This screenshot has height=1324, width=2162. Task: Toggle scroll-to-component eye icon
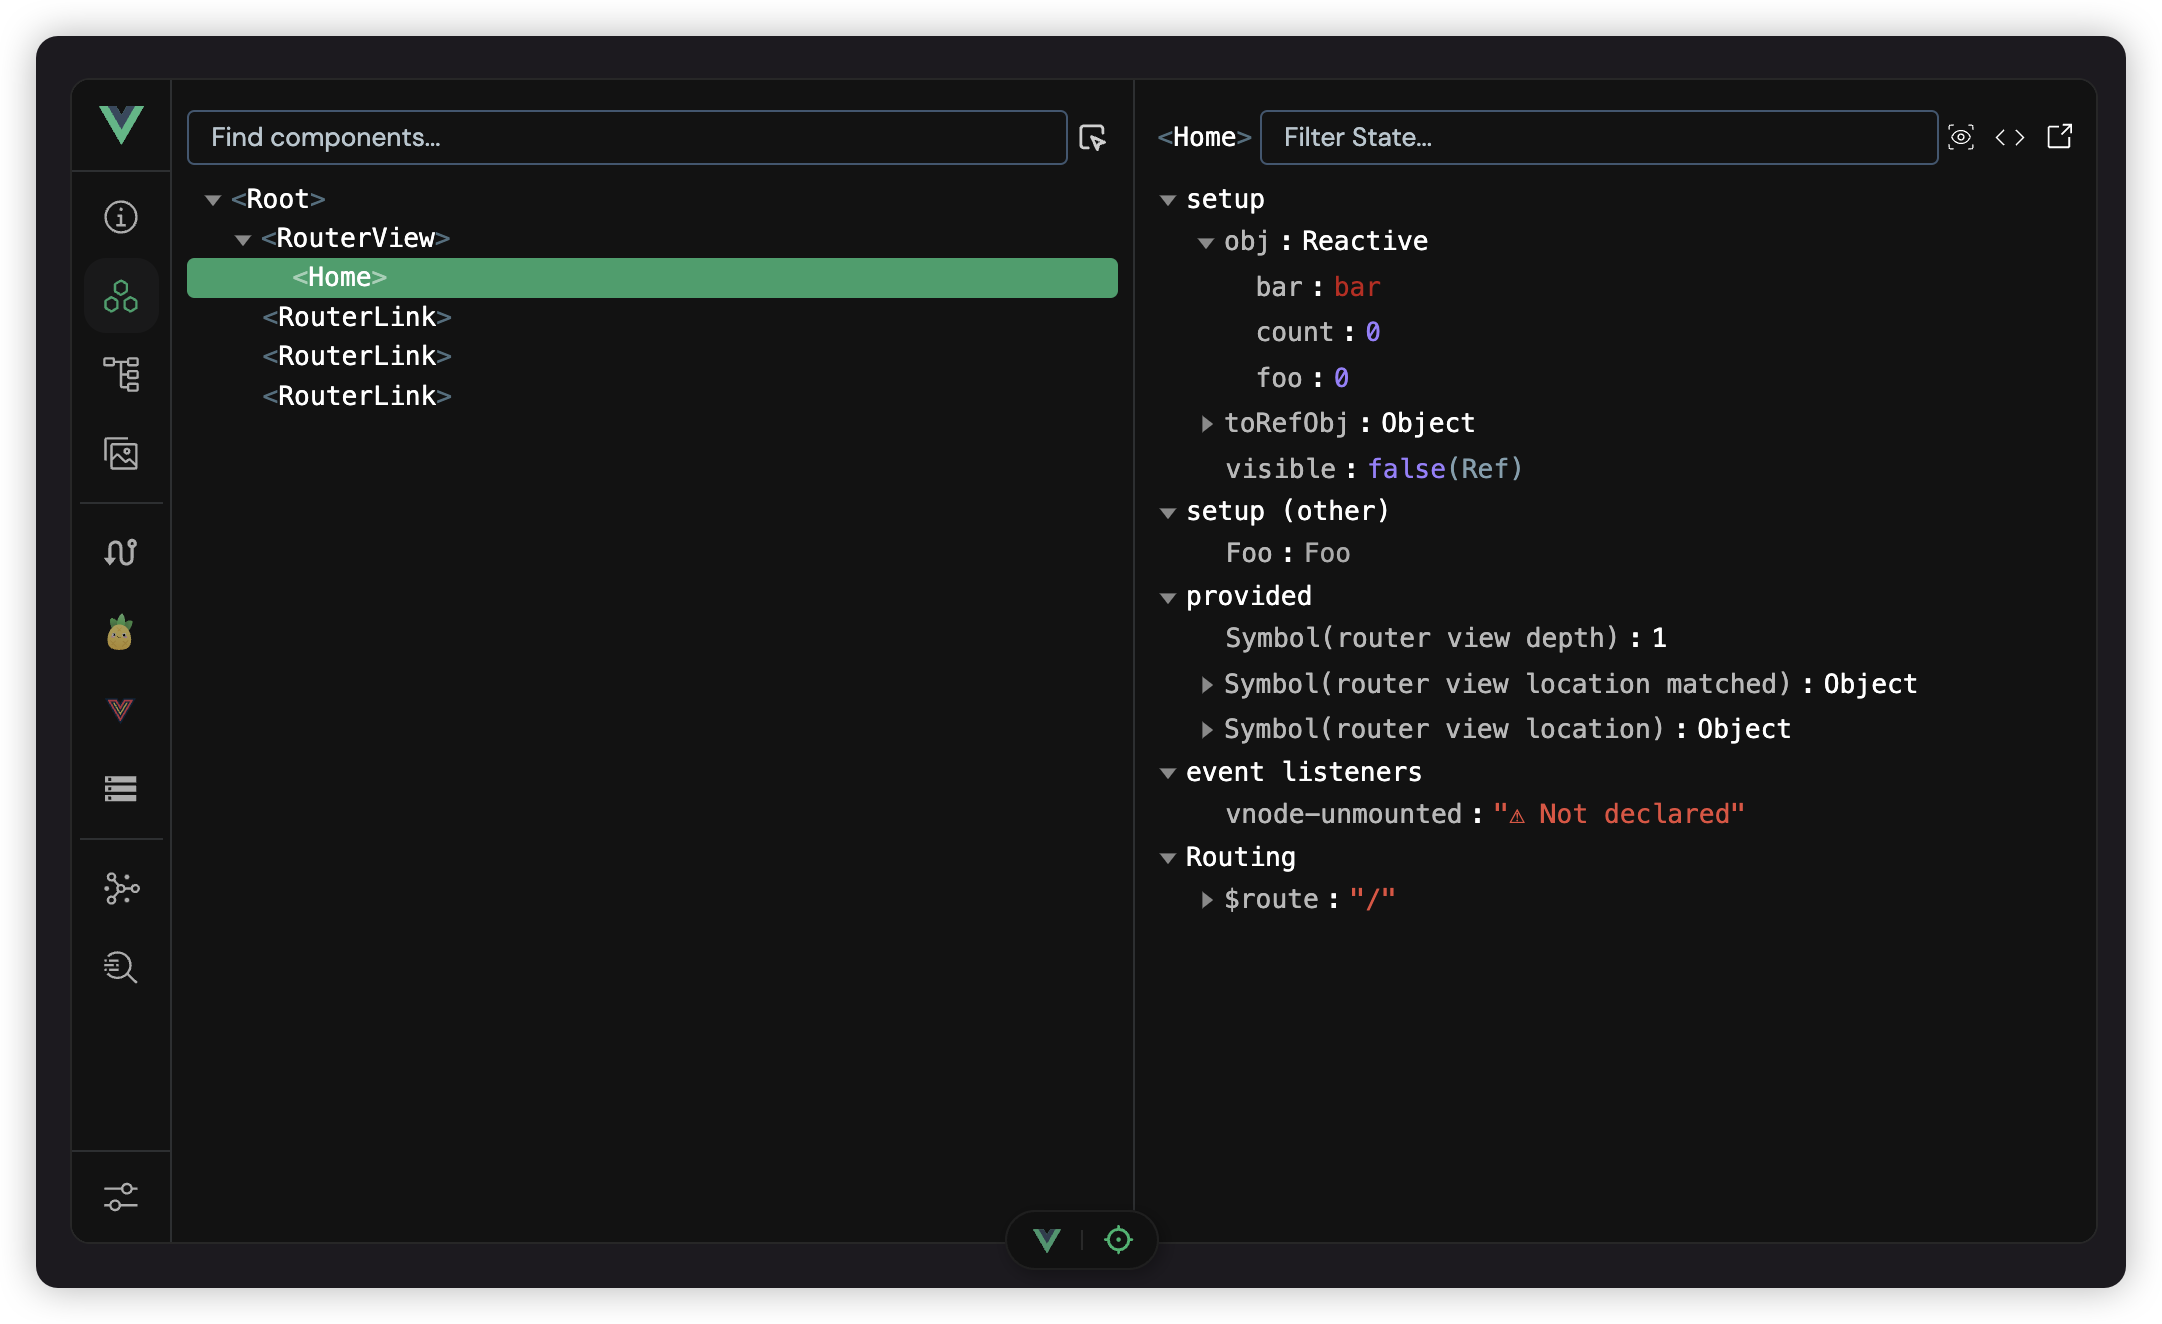[1961, 137]
